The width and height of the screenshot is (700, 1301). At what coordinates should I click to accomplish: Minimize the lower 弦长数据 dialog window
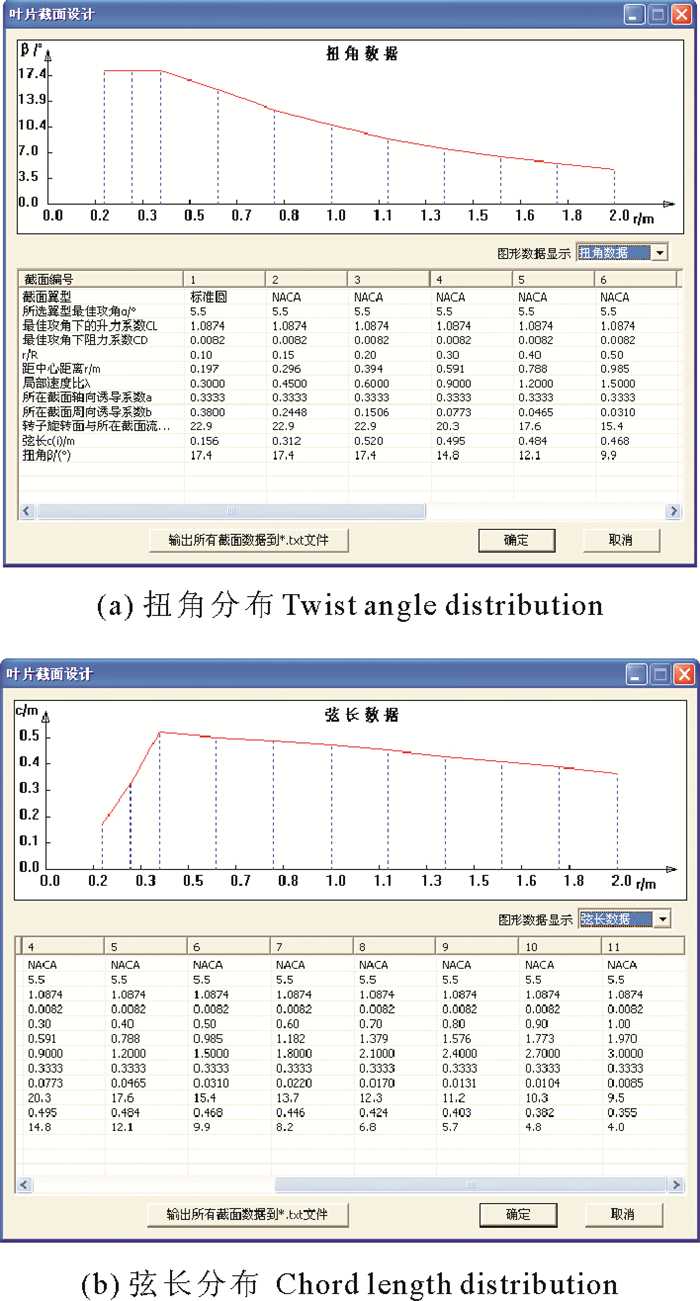click(637, 675)
